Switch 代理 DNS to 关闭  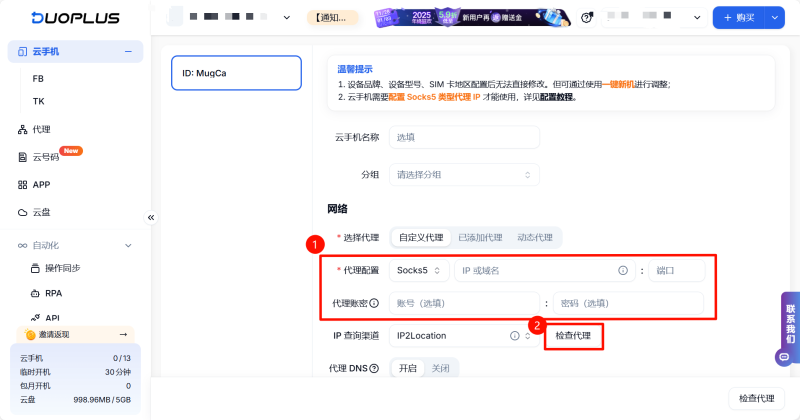440,368
